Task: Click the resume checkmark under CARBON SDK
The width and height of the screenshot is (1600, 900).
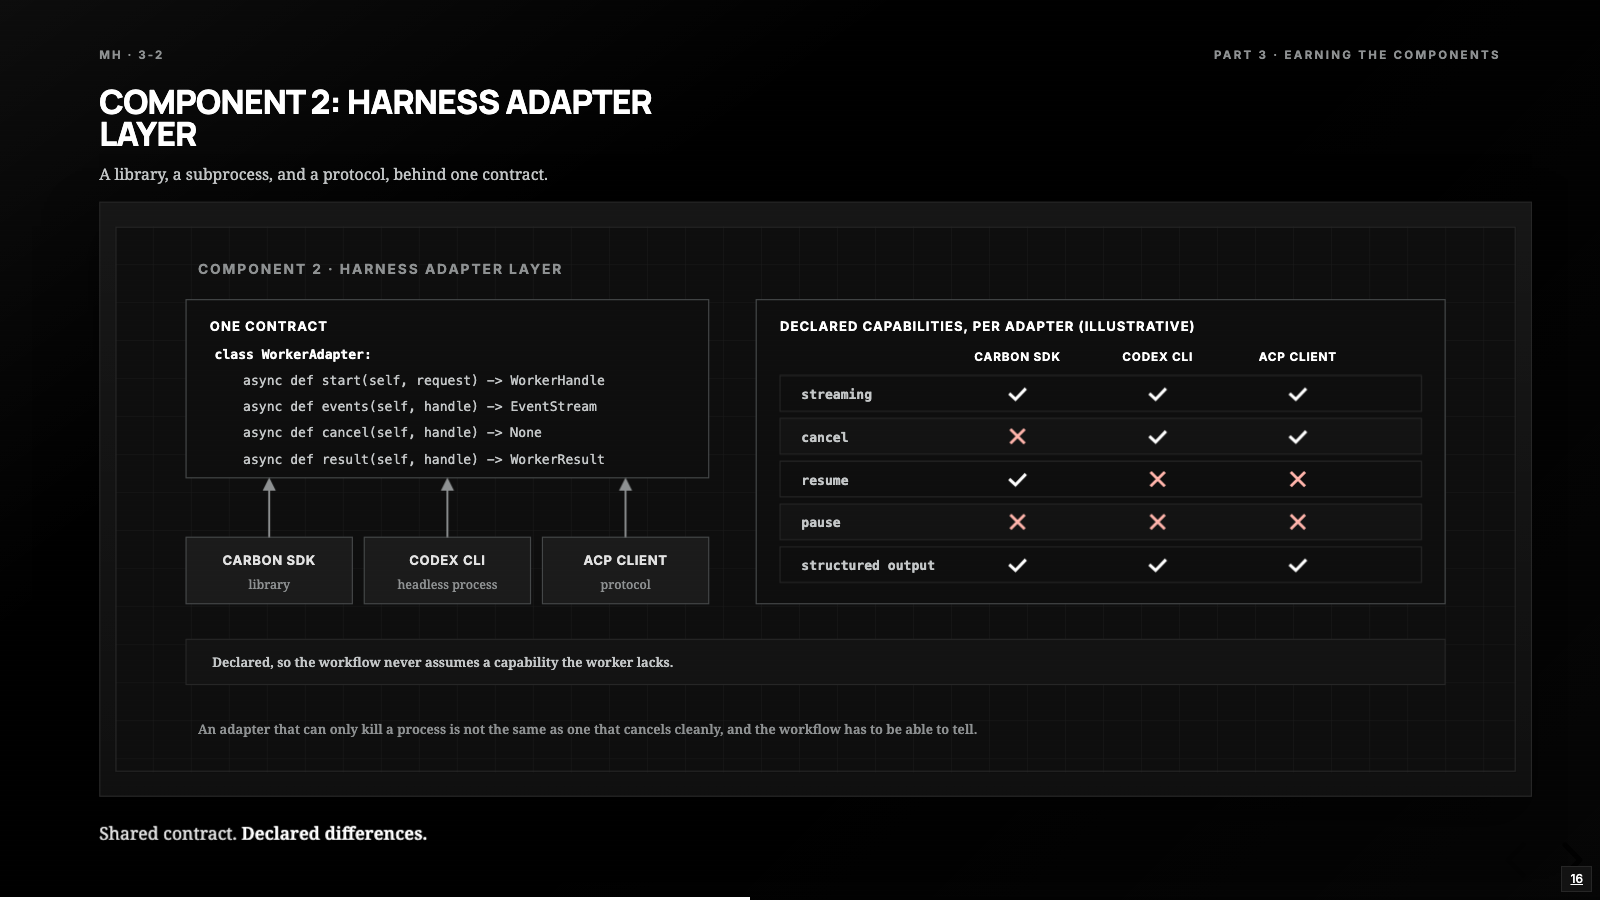Action: coord(1017,480)
